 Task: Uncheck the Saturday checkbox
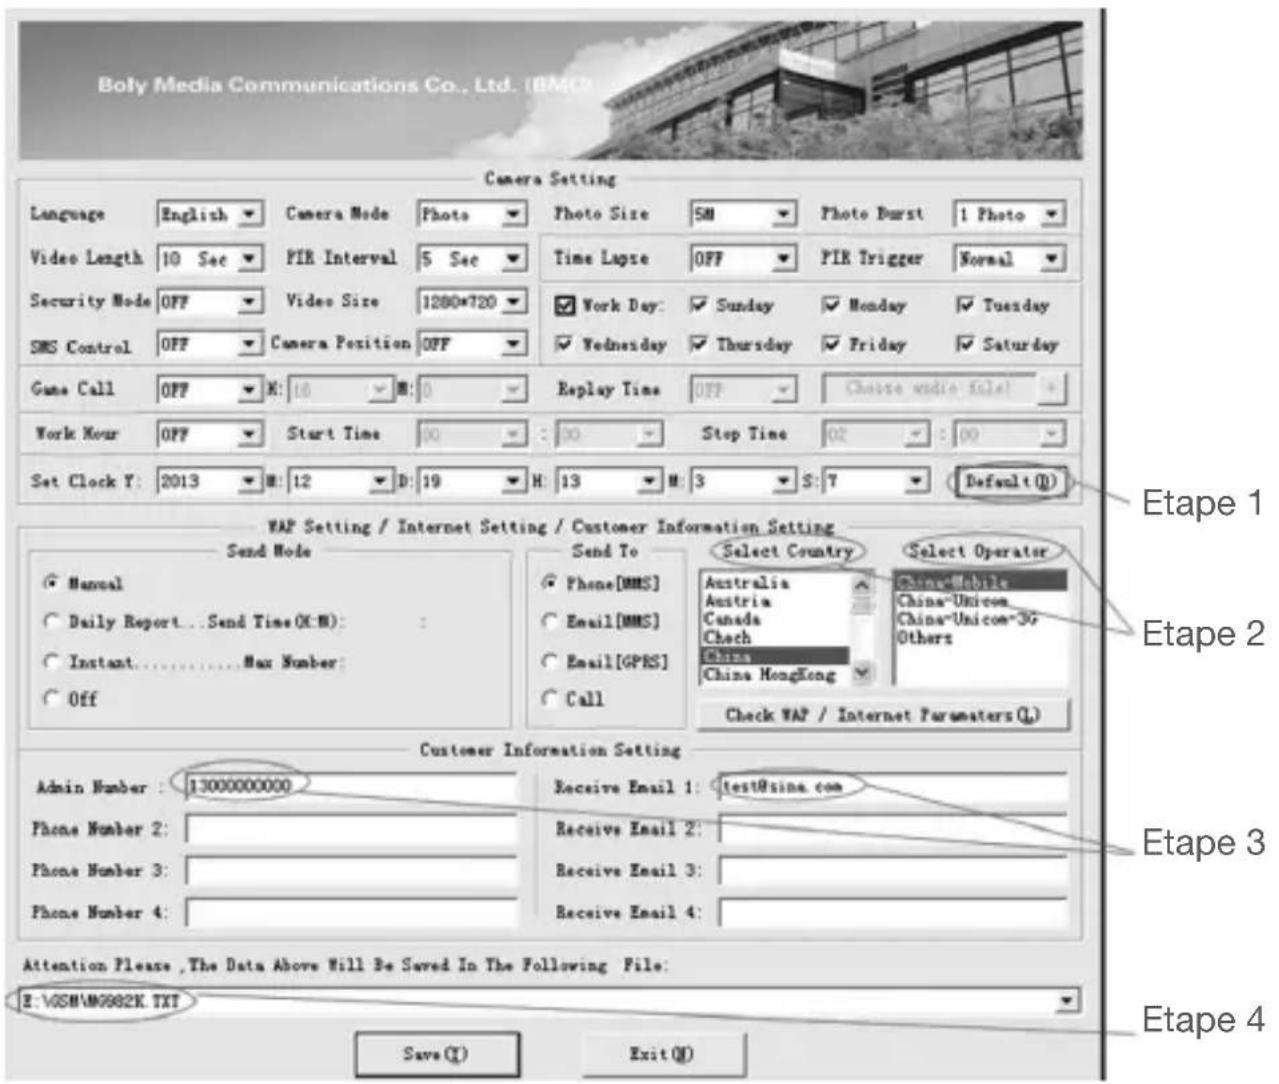tap(965, 344)
